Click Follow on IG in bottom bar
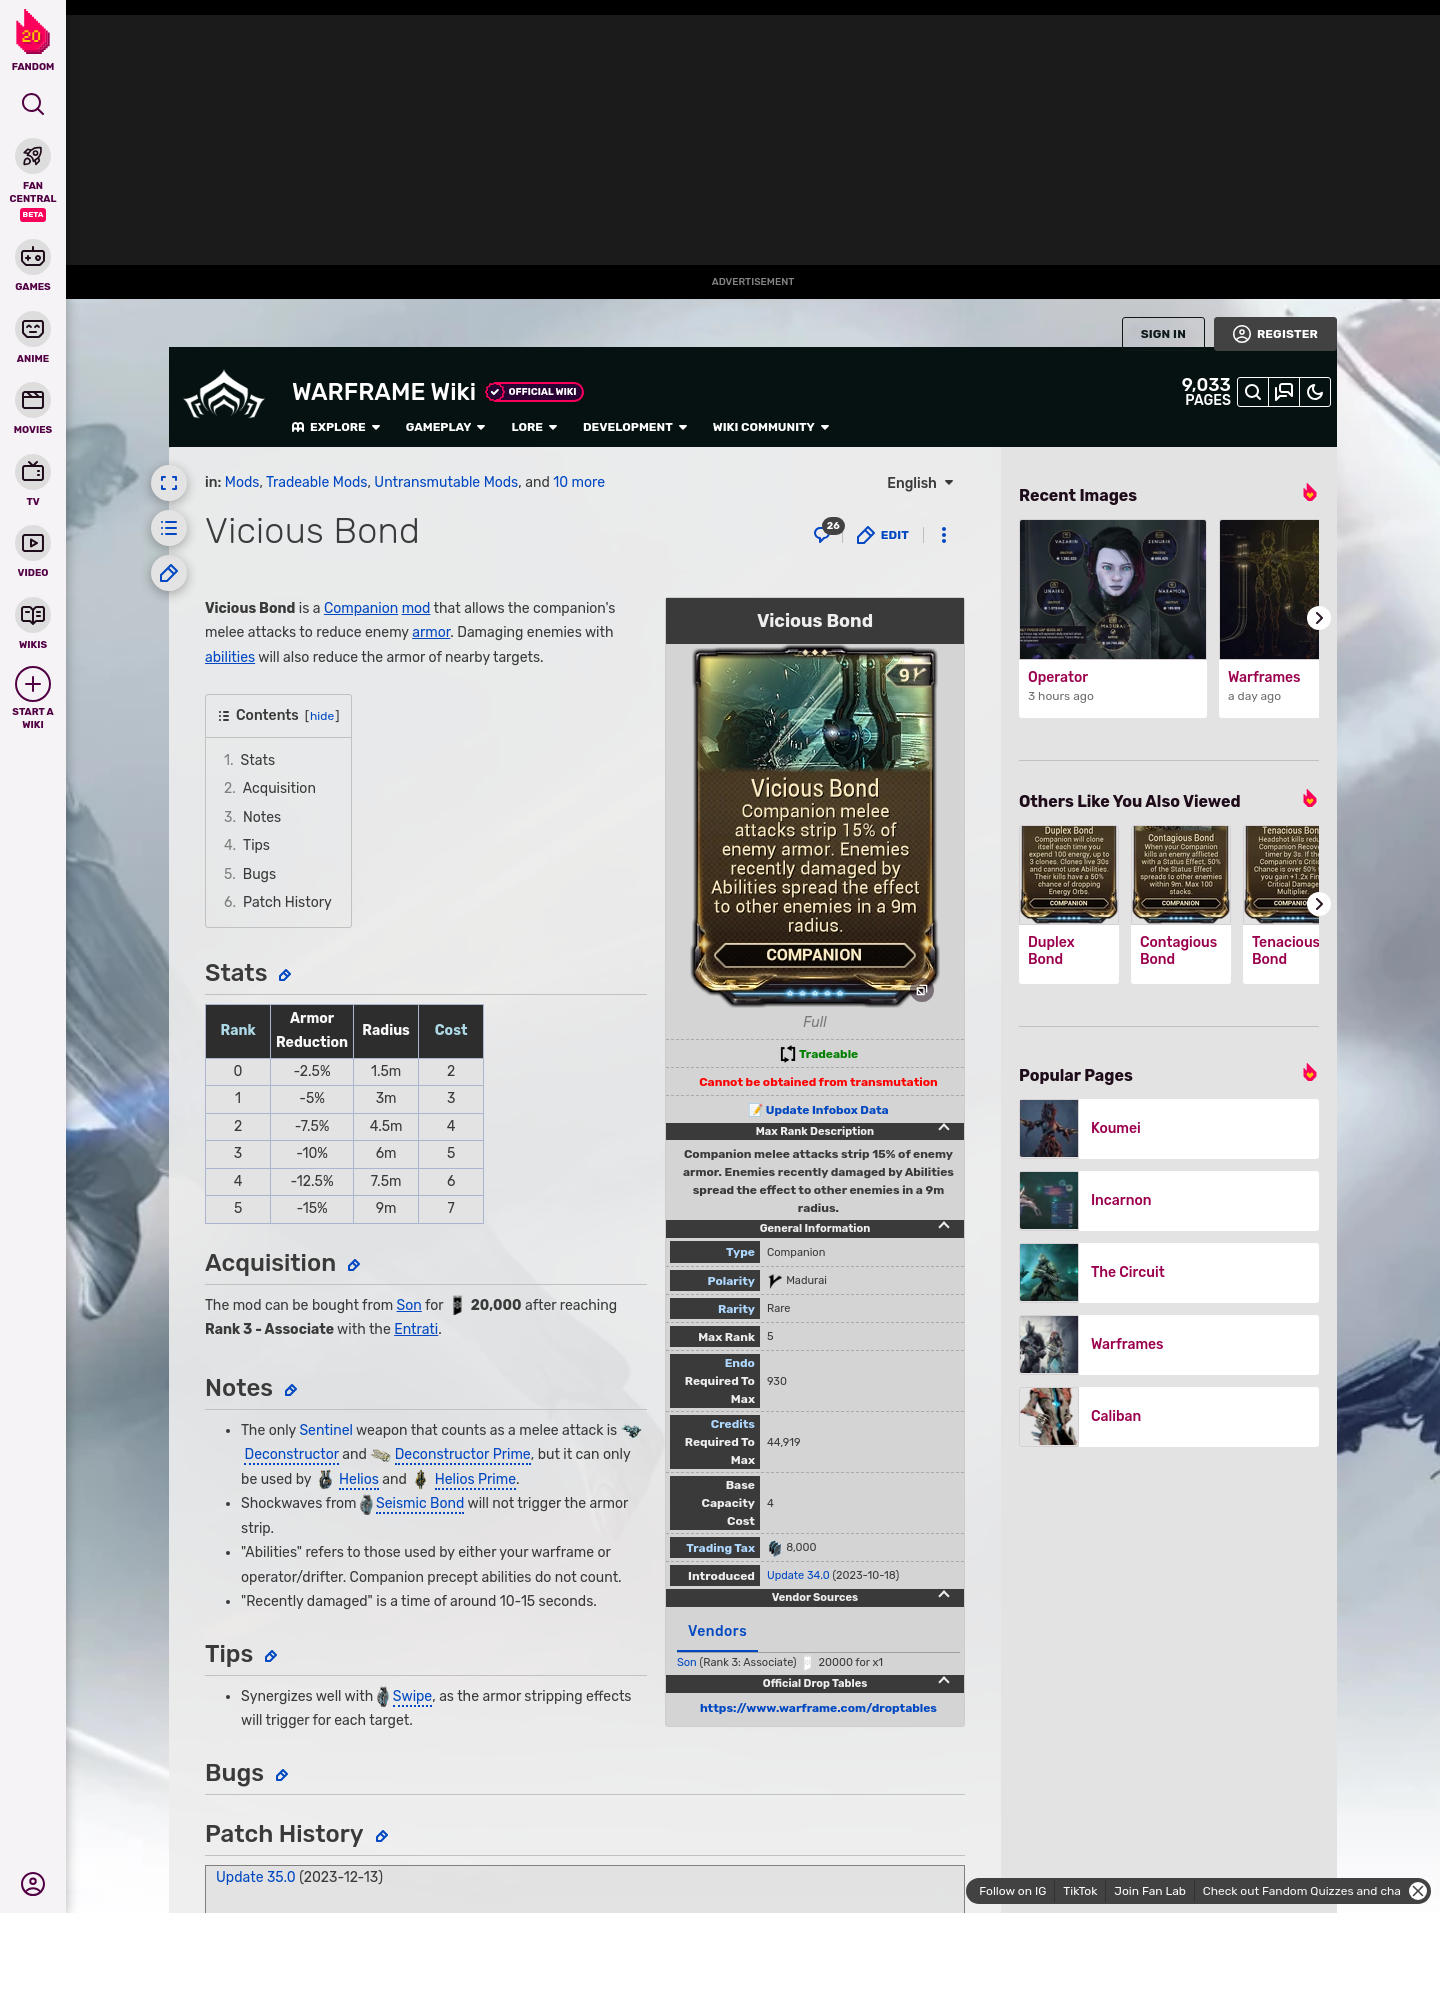 point(1012,1891)
